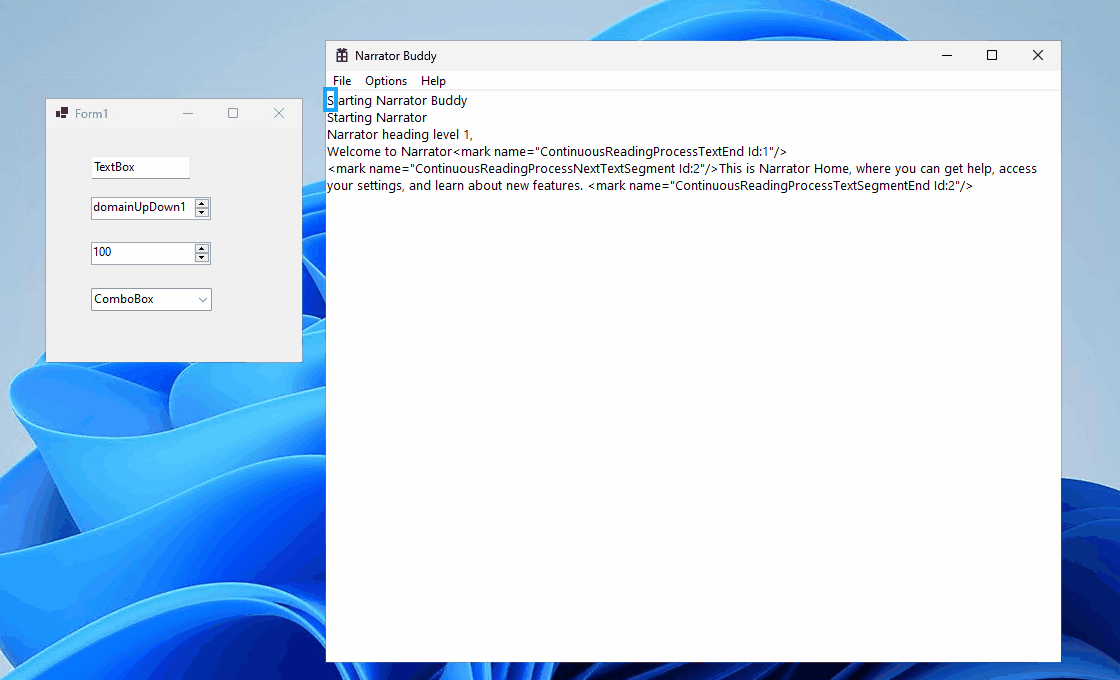Close the Form1 window
This screenshot has width=1120, height=680.
pyautogui.click(x=279, y=114)
